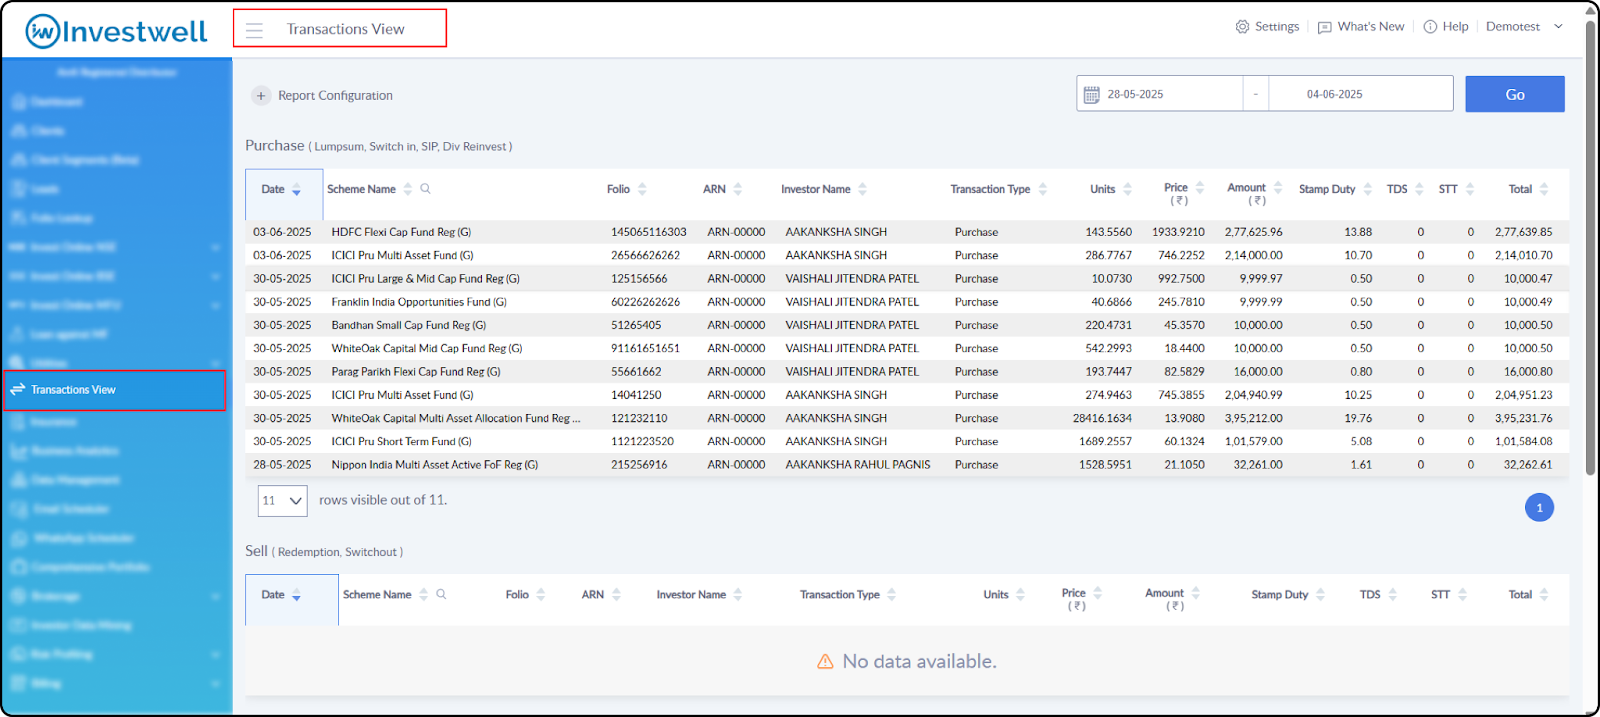This screenshot has height=717, width=1600.
Task: Sort Purchase table by Scheme Name
Action: point(408,189)
